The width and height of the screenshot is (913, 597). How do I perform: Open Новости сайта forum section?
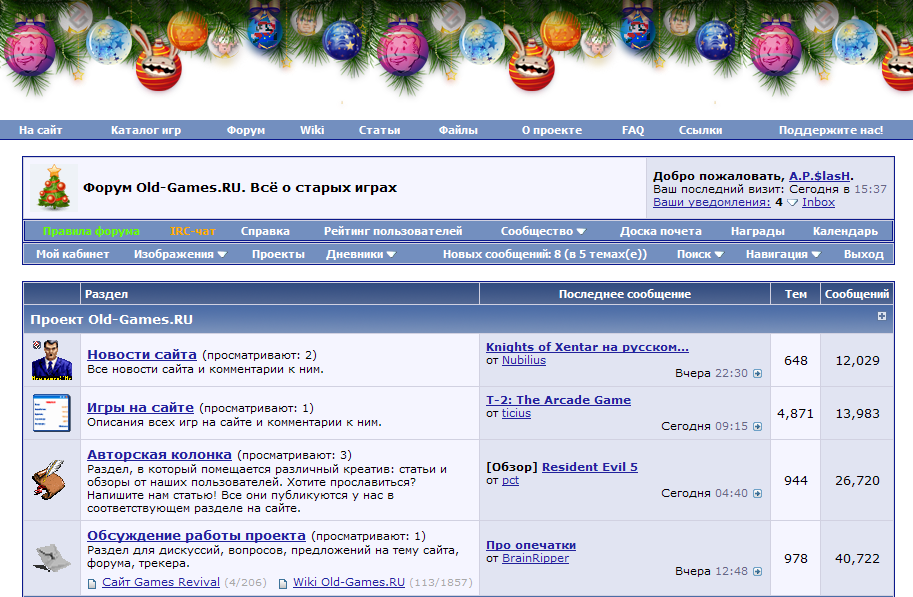tap(141, 354)
